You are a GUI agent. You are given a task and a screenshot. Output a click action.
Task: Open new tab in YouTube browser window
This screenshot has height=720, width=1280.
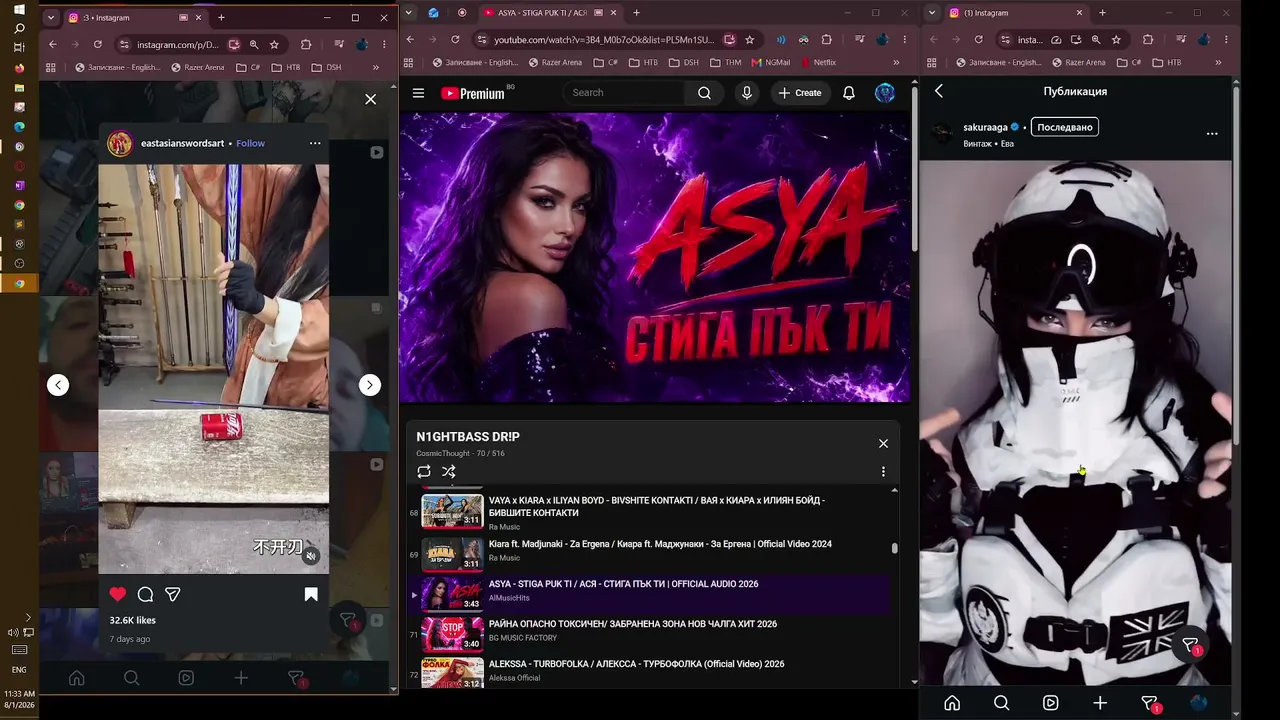click(x=636, y=13)
